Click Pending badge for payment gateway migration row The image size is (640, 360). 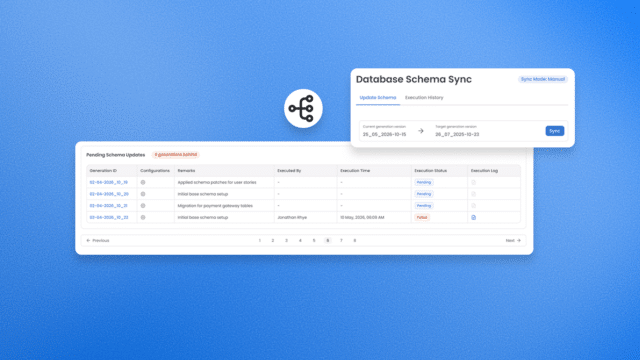click(x=424, y=206)
